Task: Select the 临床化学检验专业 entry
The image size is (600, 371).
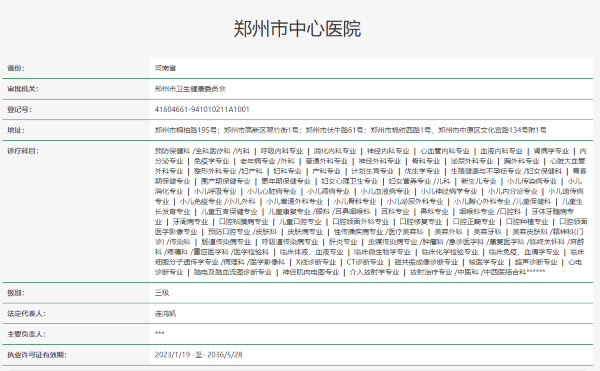Action: click(x=450, y=252)
